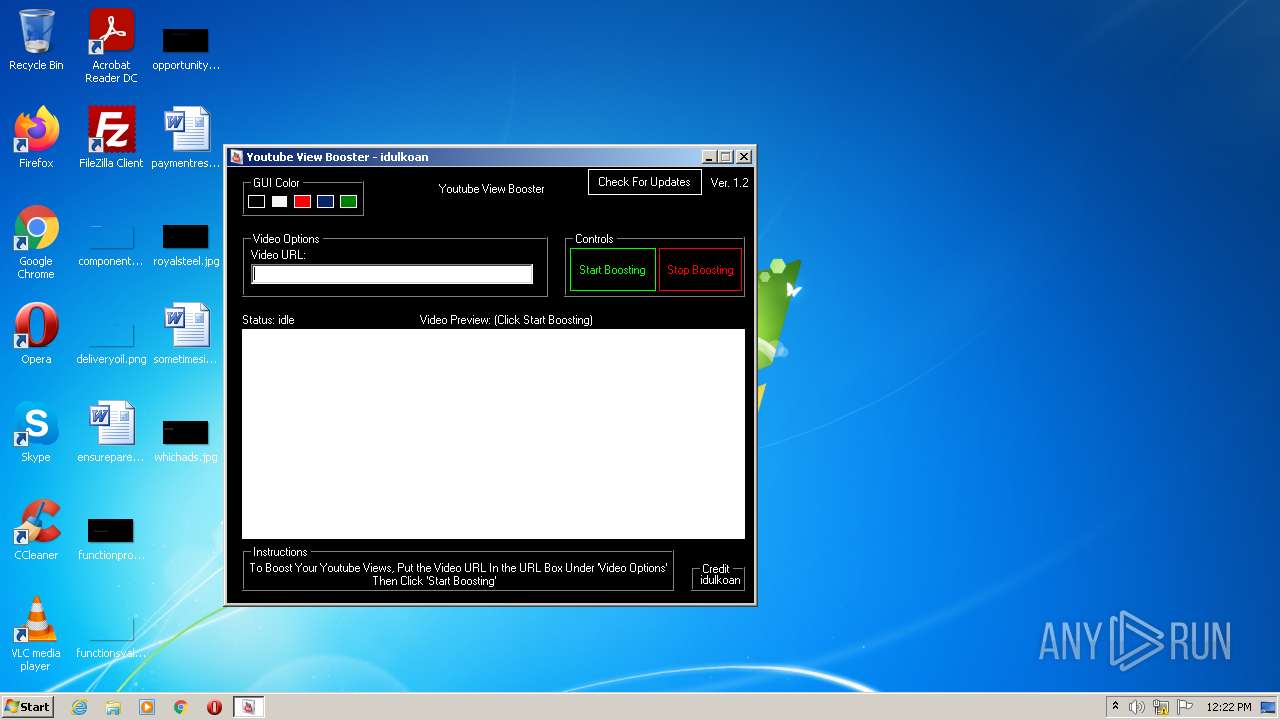The height and width of the screenshot is (720, 1280).
Task: Select the red GUI color swatch
Action: (303, 202)
